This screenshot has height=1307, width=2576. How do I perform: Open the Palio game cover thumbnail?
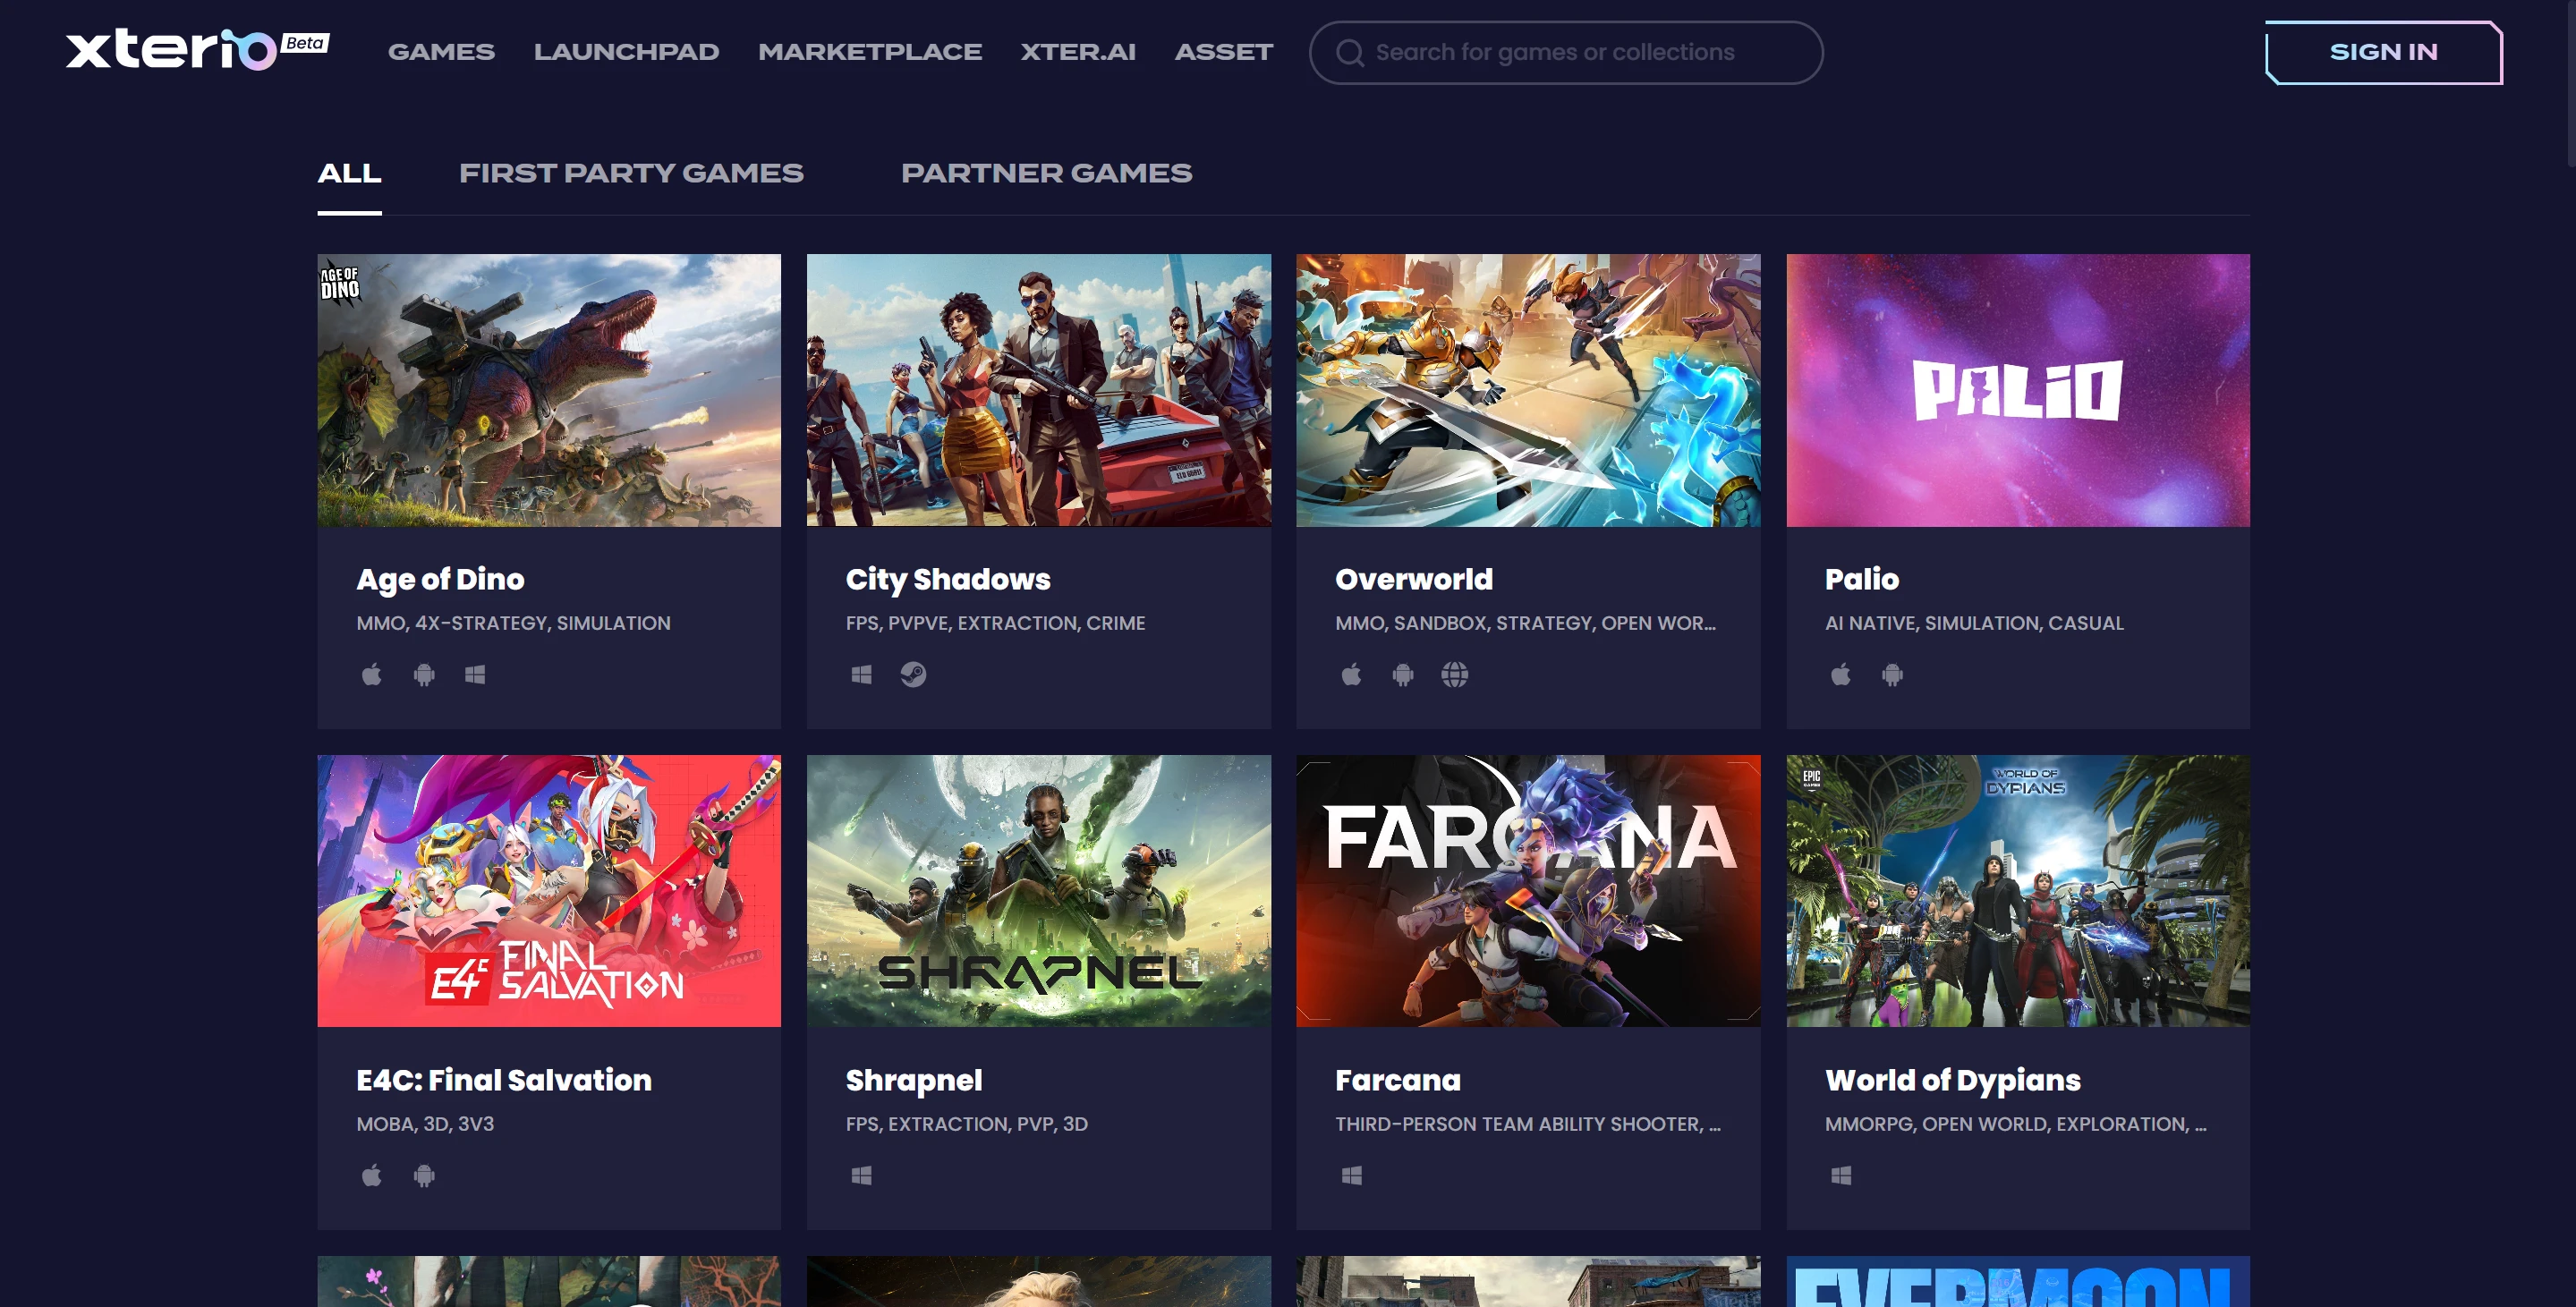(x=2017, y=390)
